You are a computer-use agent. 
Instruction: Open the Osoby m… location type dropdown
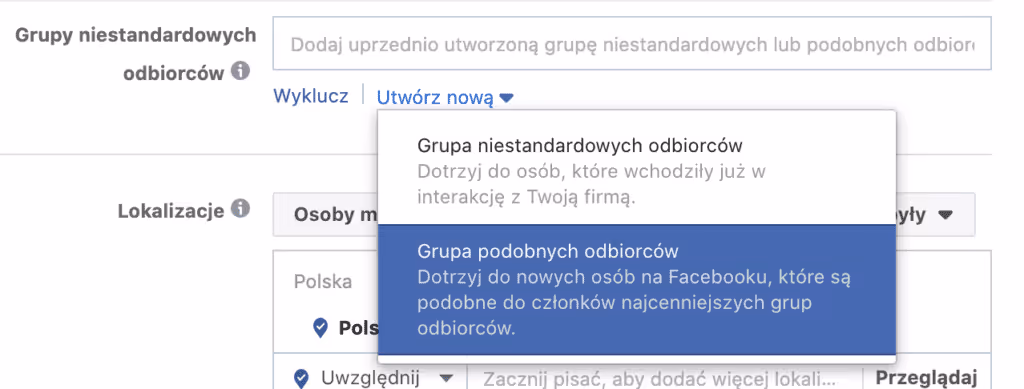[x=624, y=215]
